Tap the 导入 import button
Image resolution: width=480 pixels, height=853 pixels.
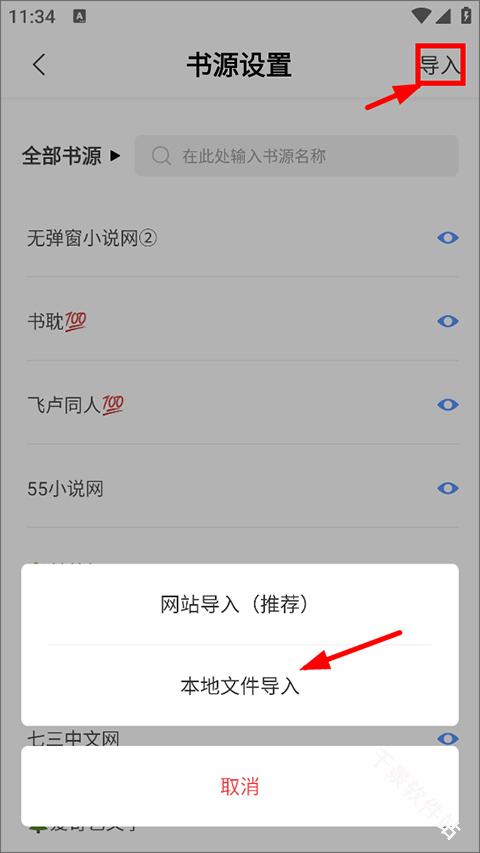tap(440, 65)
